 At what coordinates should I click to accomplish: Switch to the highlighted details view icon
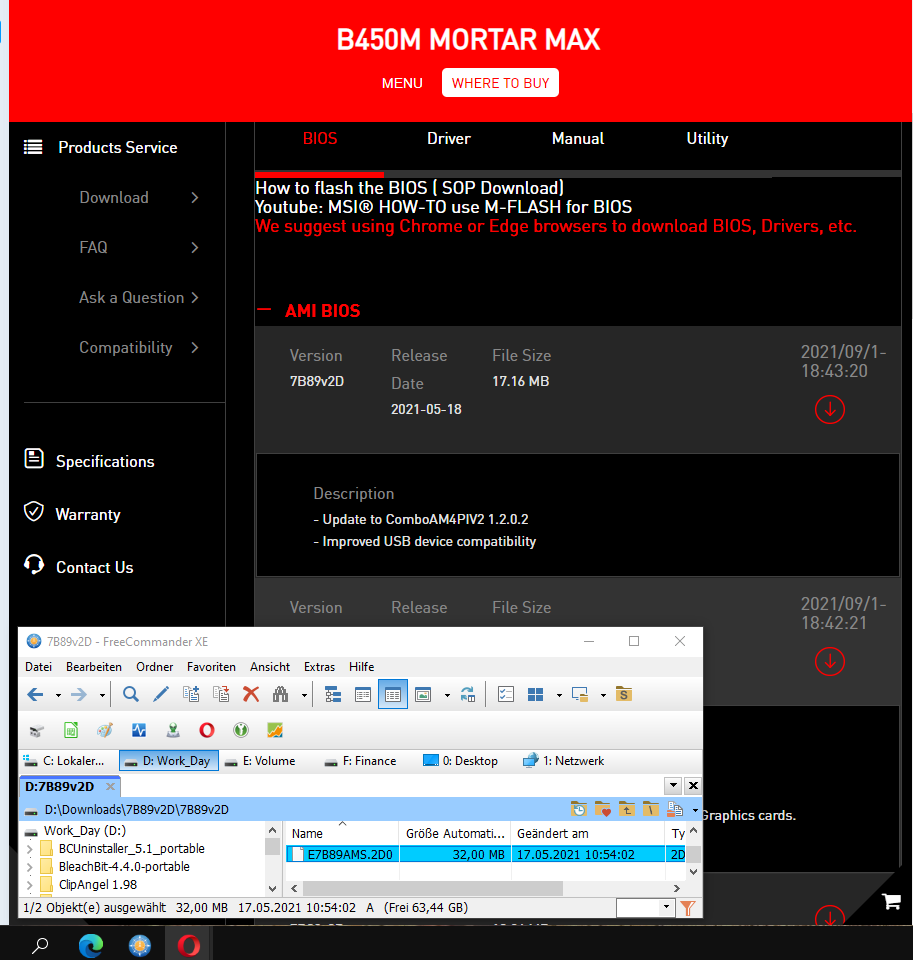click(393, 695)
